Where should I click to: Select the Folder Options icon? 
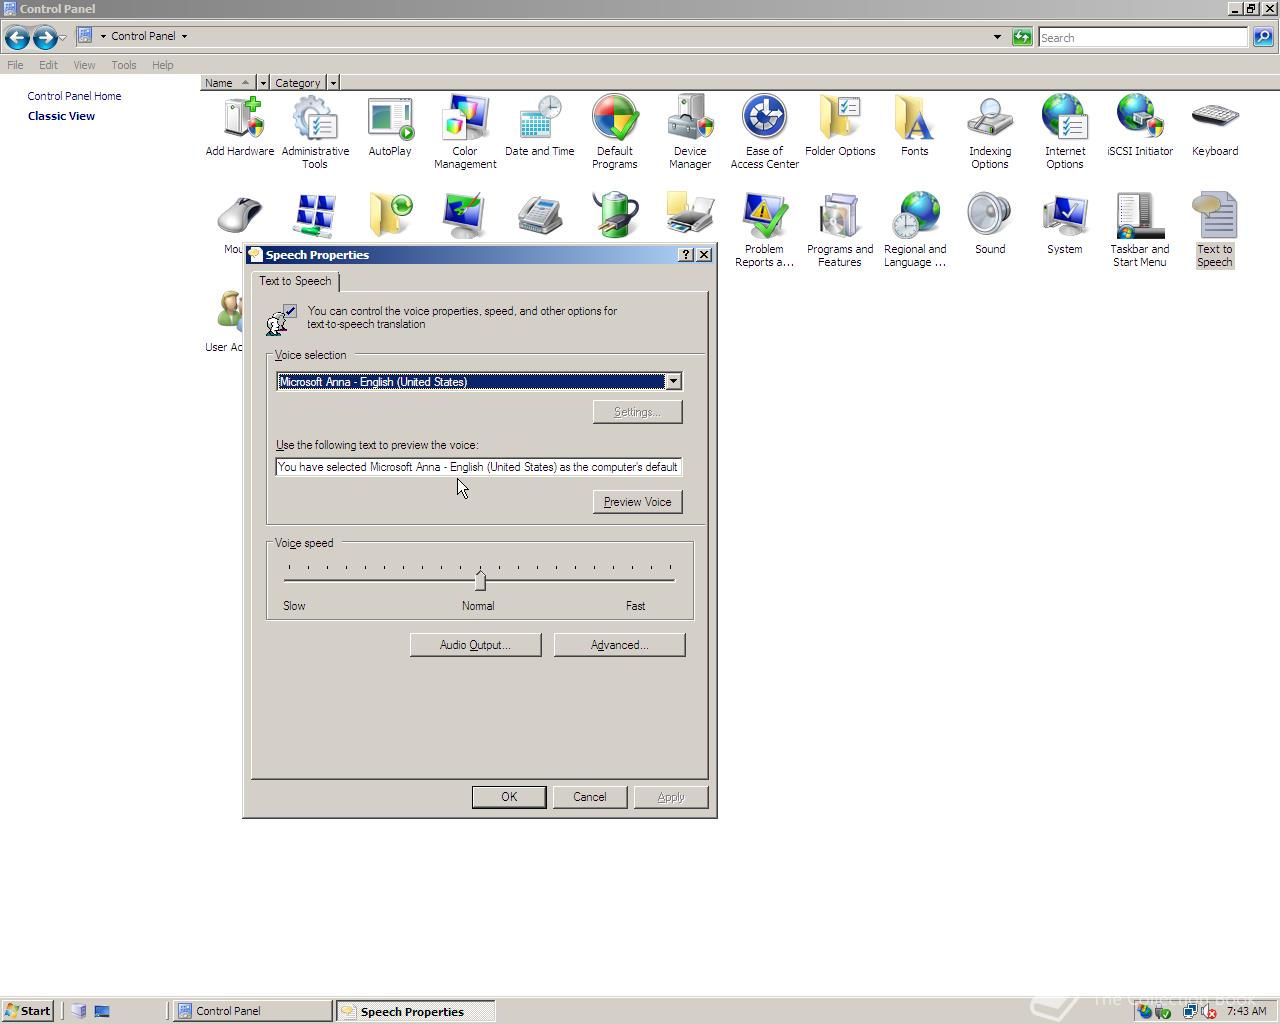tap(840, 126)
